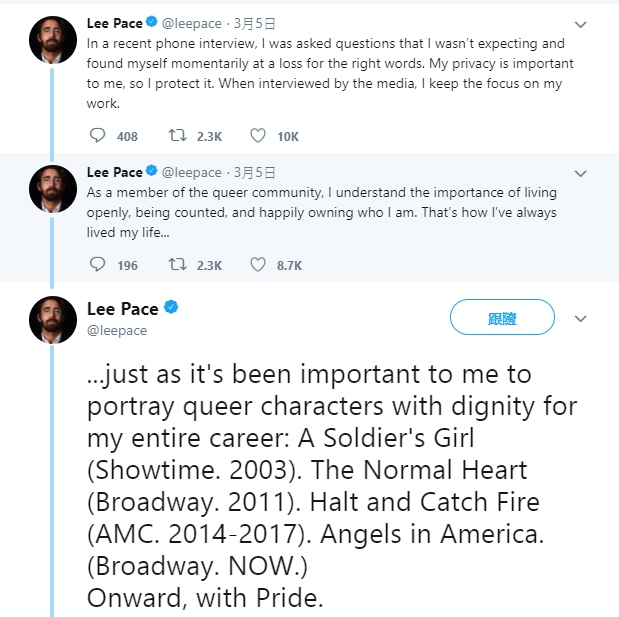The width and height of the screenshot is (619, 617).
Task: Open the large Lee Pace profile avatar
Action: 53,320
